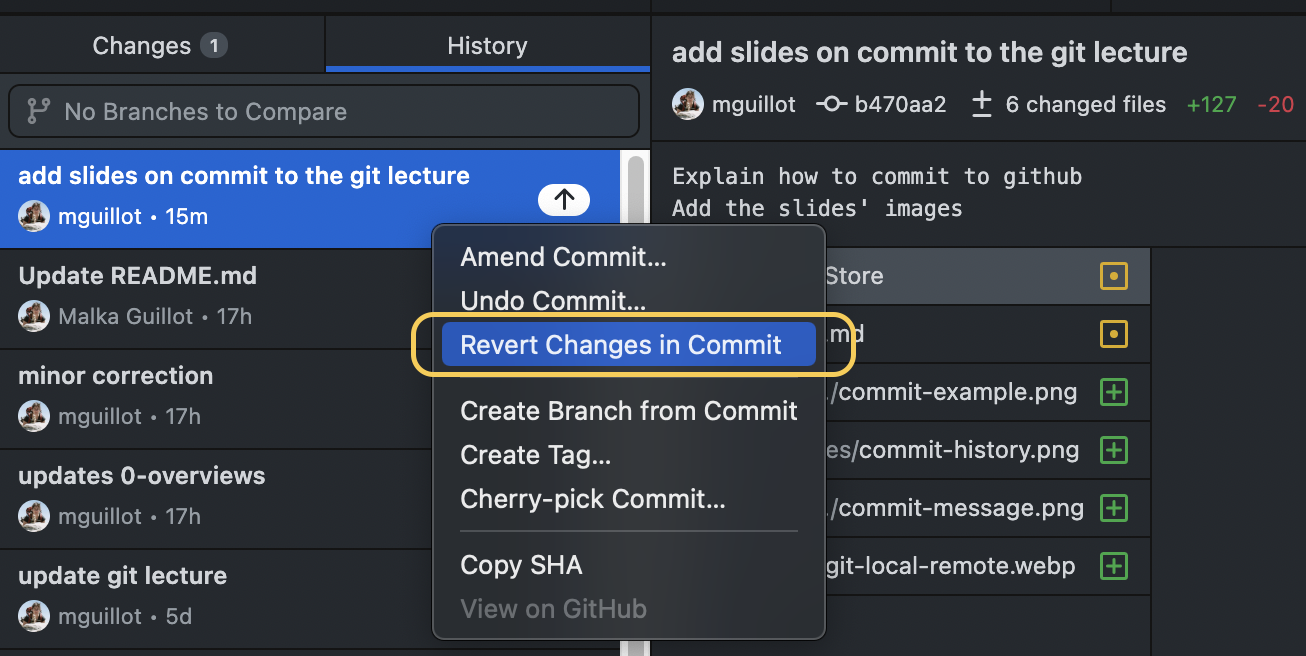Switch to the History tab
1306x656 pixels.
pyautogui.click(x=487, y=46)
